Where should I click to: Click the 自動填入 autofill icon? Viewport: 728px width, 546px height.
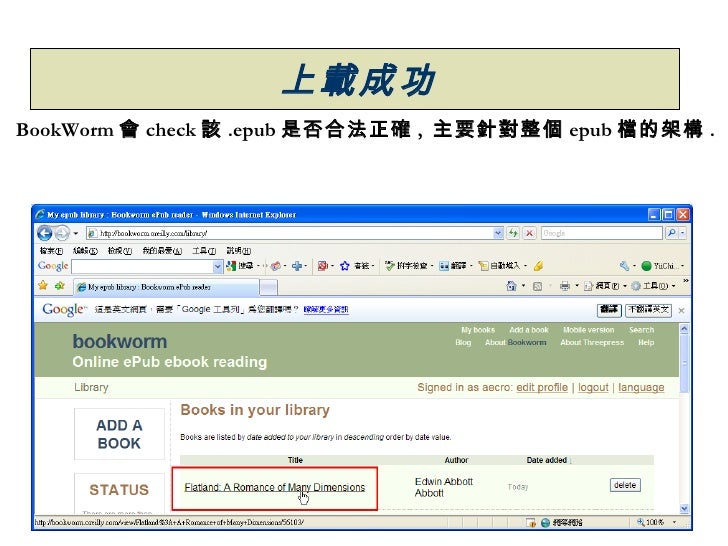[483, 266]
